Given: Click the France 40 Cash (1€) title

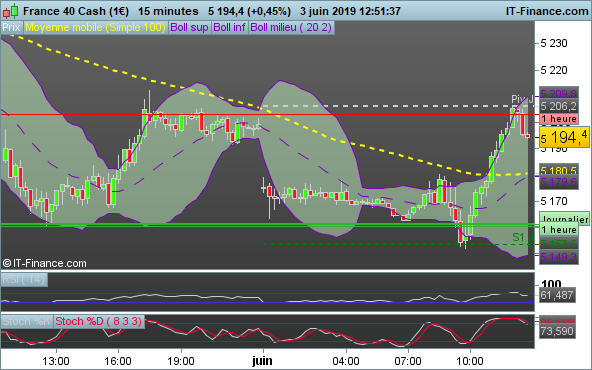Looking at the screenshot, I should [x=76, y=11].
